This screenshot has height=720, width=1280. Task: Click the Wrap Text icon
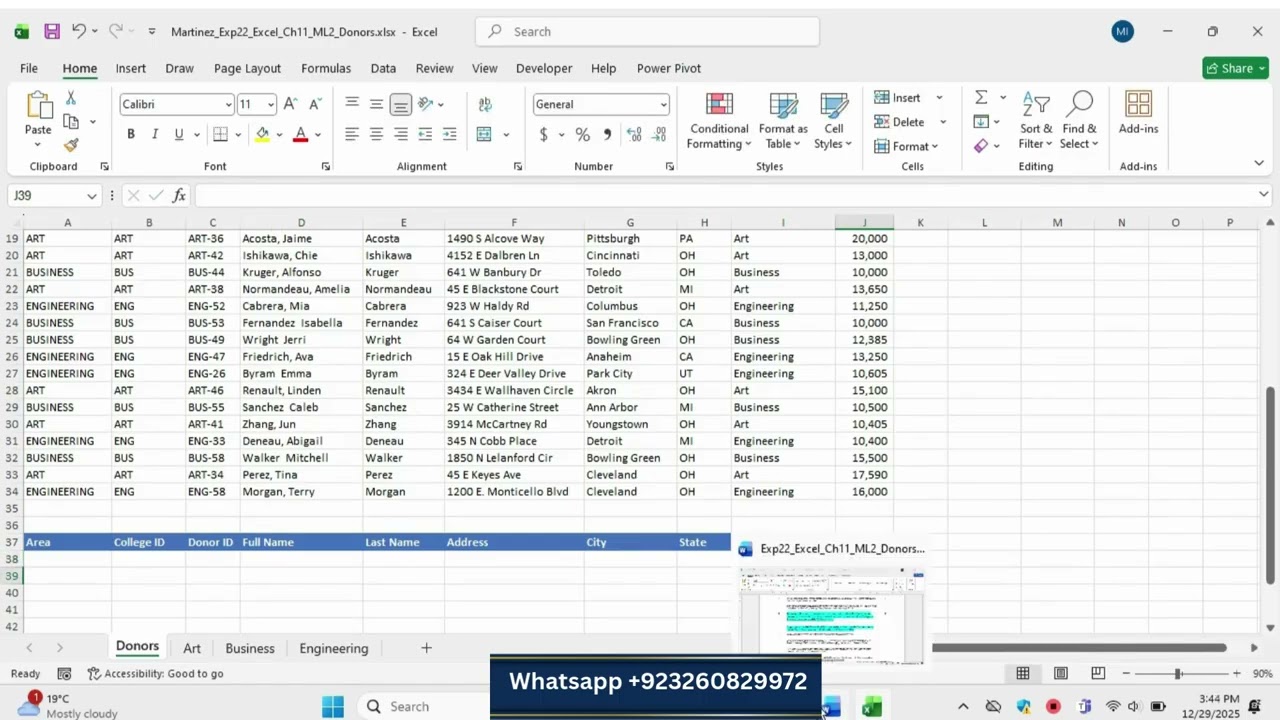tap(485, 104)
